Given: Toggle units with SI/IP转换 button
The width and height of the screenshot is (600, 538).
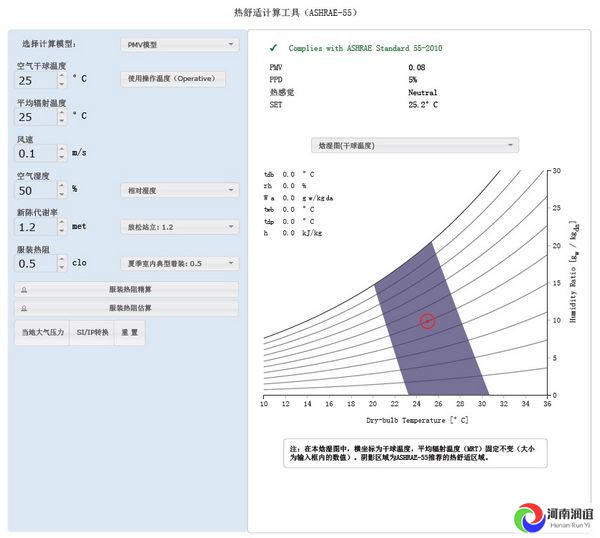Looking at the screenshot, I should click(93, 332).
